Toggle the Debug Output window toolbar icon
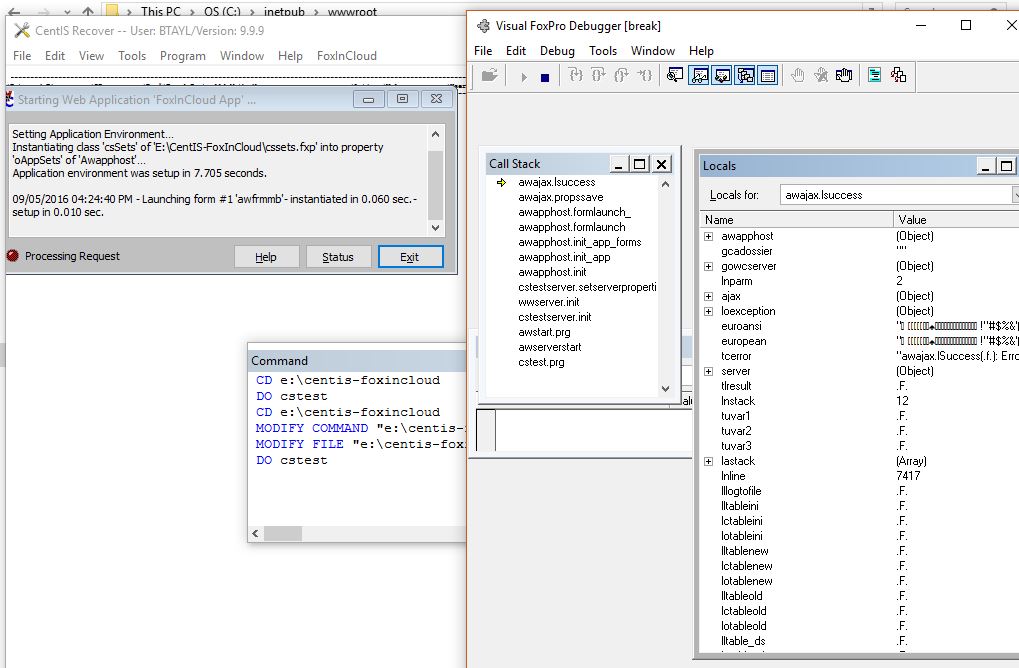 coord(767,75)
